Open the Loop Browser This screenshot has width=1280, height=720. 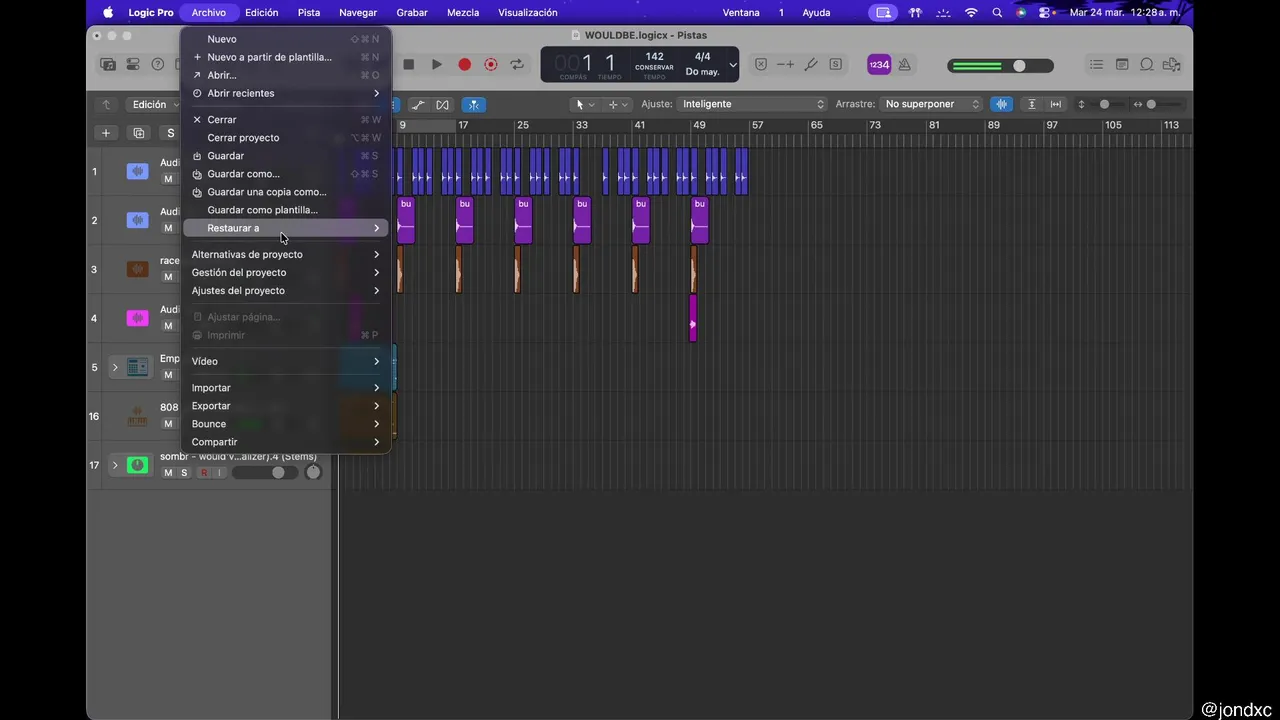click(1147, 64)
